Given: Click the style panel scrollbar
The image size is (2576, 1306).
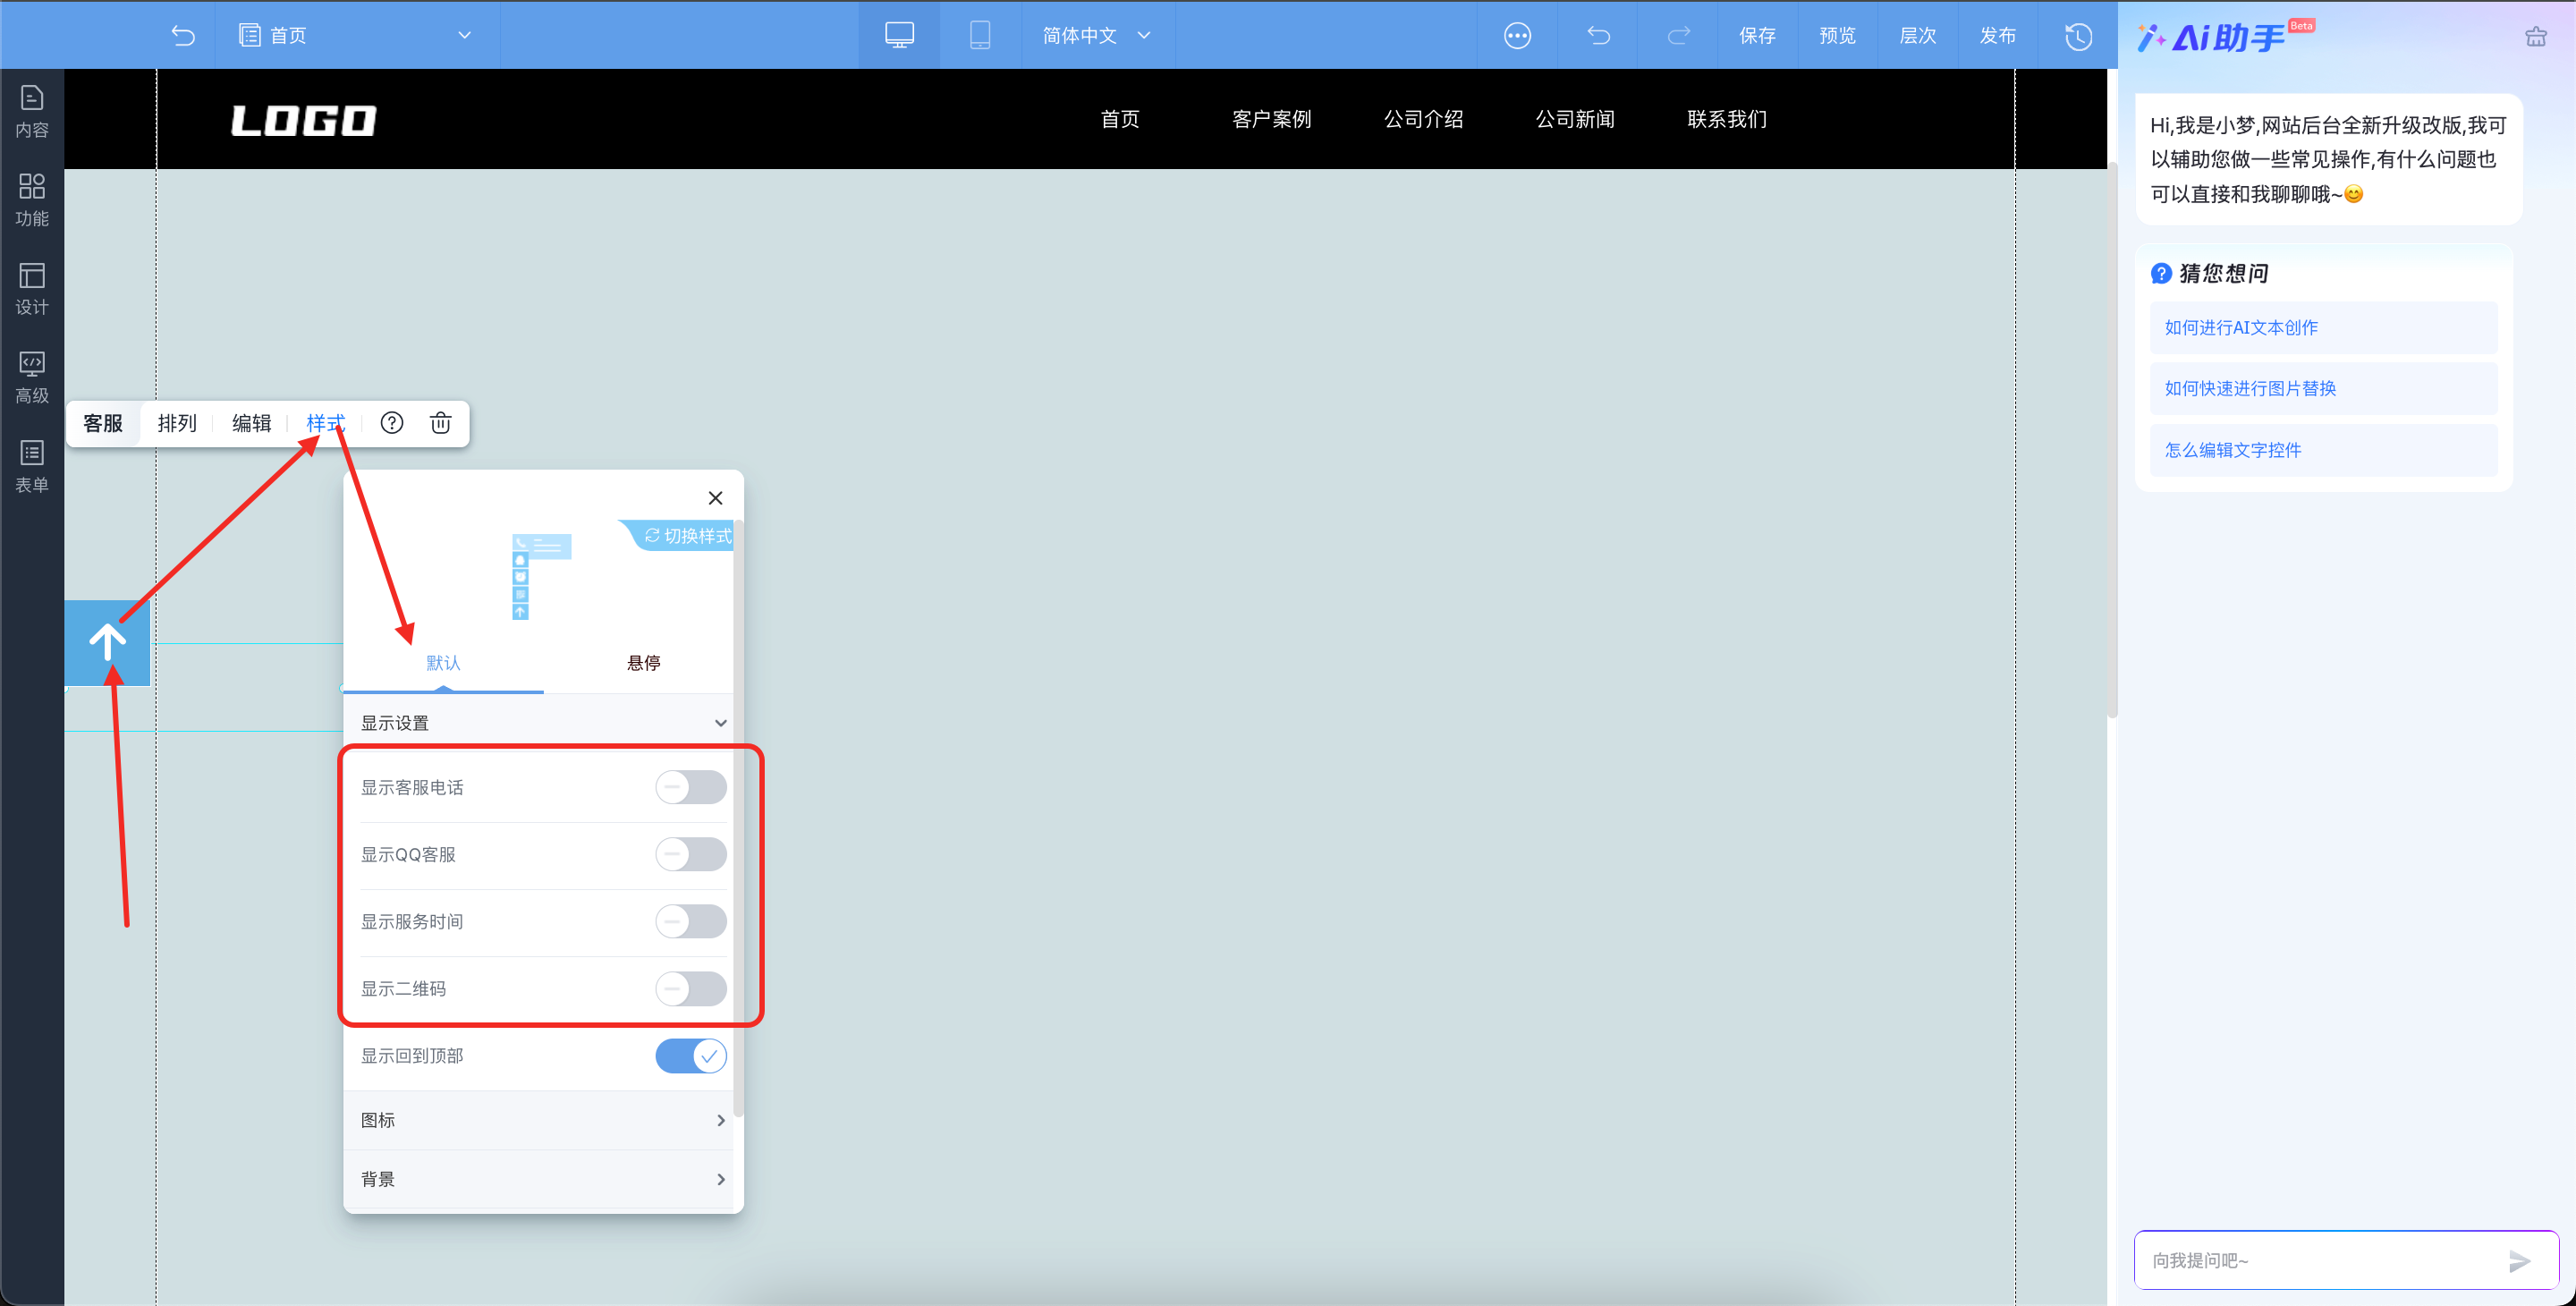Looking at the screenshot, I should (x=739, y=818).
